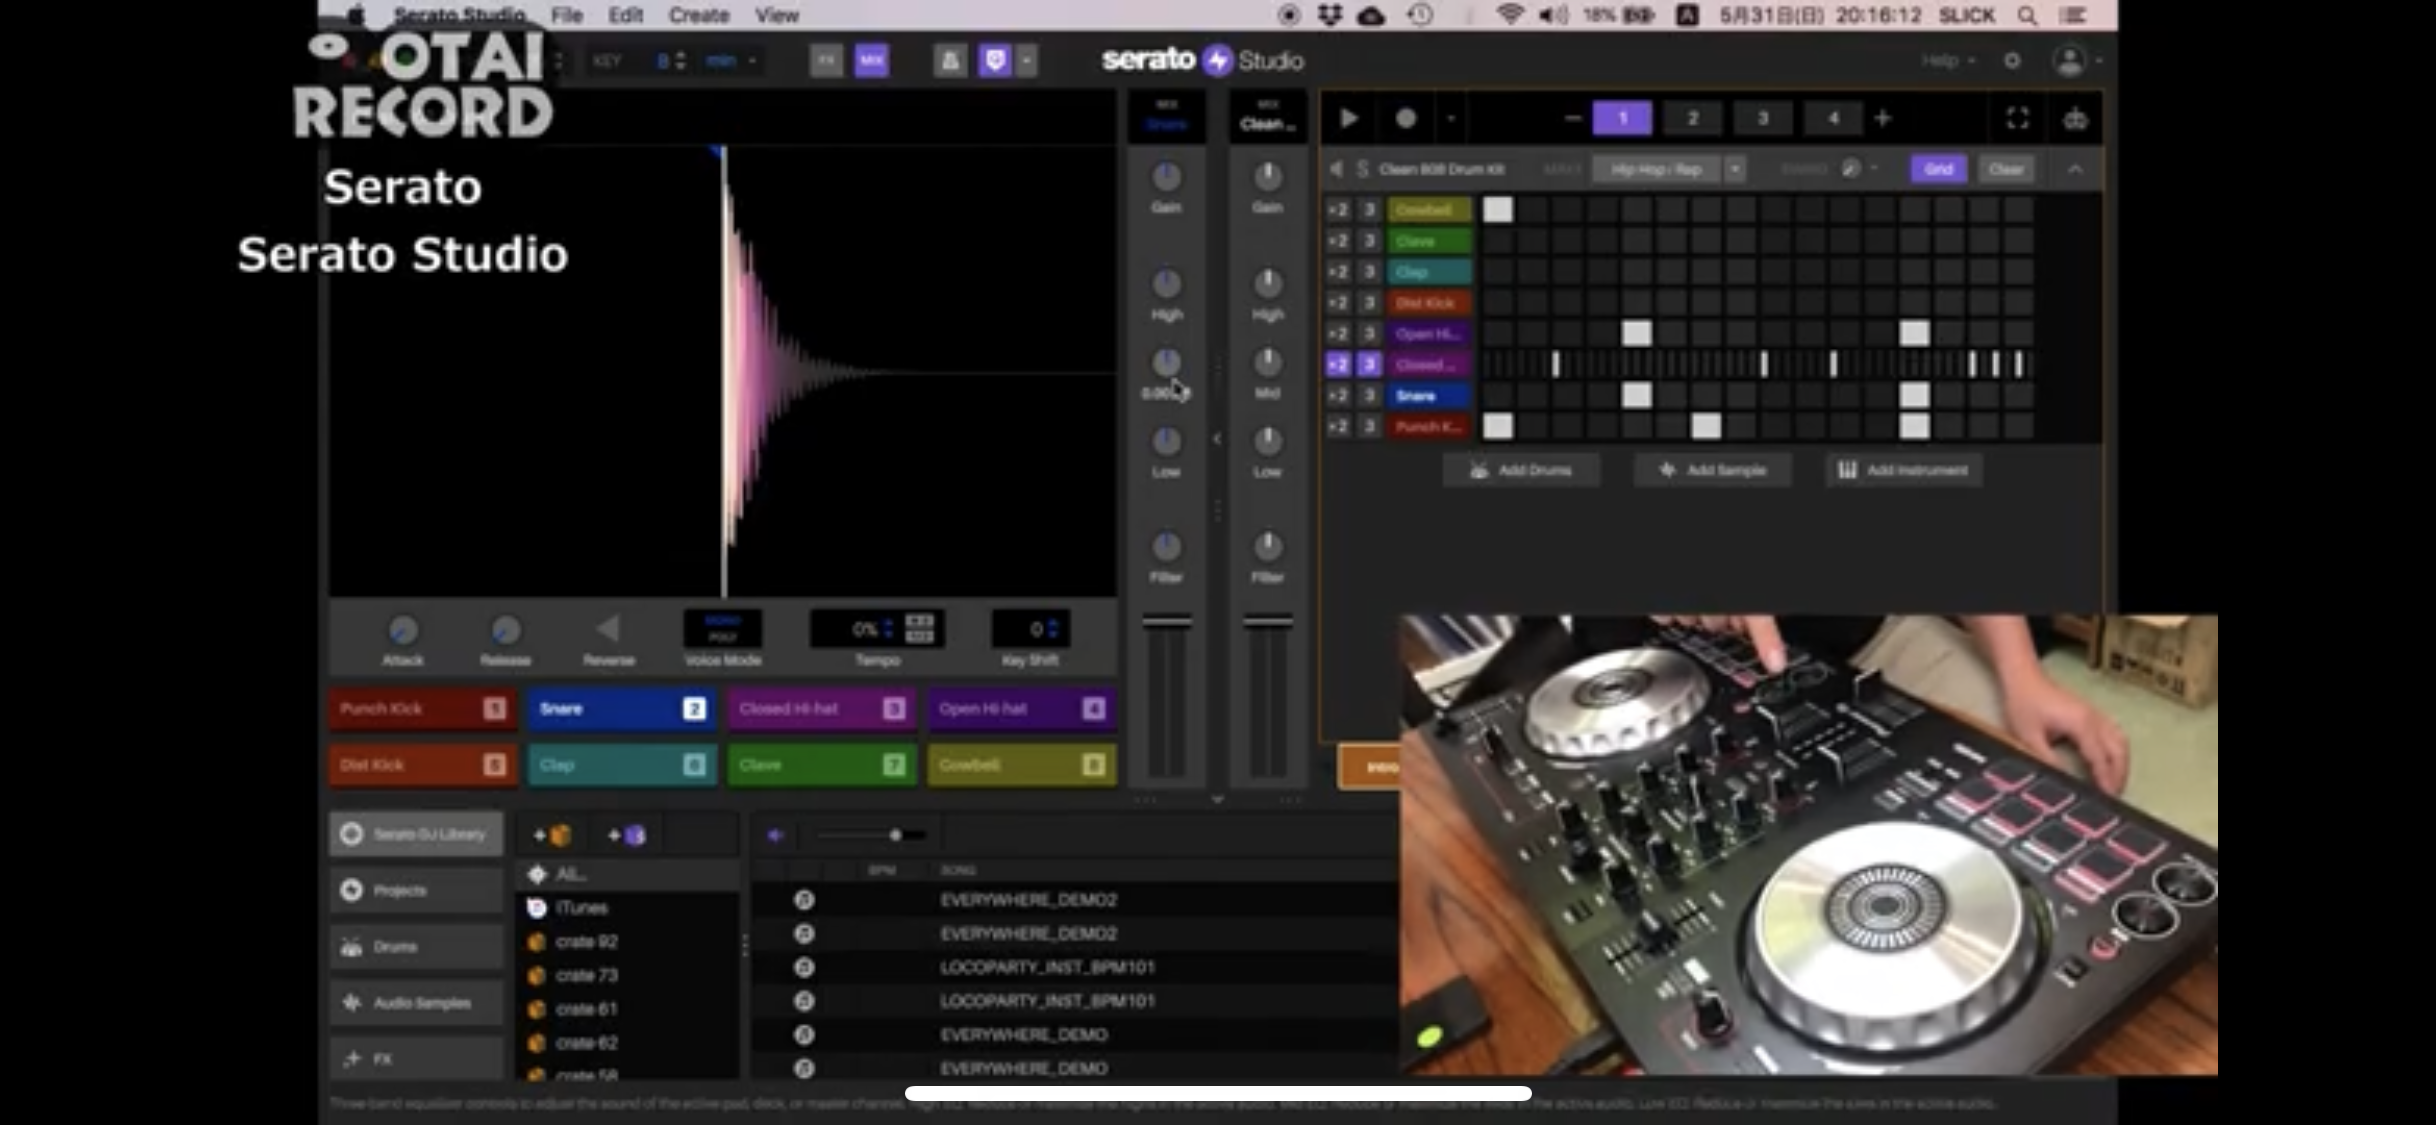Select the Clap row label in sequencer
This screenshot has height=1125, width=2436.
point(1428,271)
